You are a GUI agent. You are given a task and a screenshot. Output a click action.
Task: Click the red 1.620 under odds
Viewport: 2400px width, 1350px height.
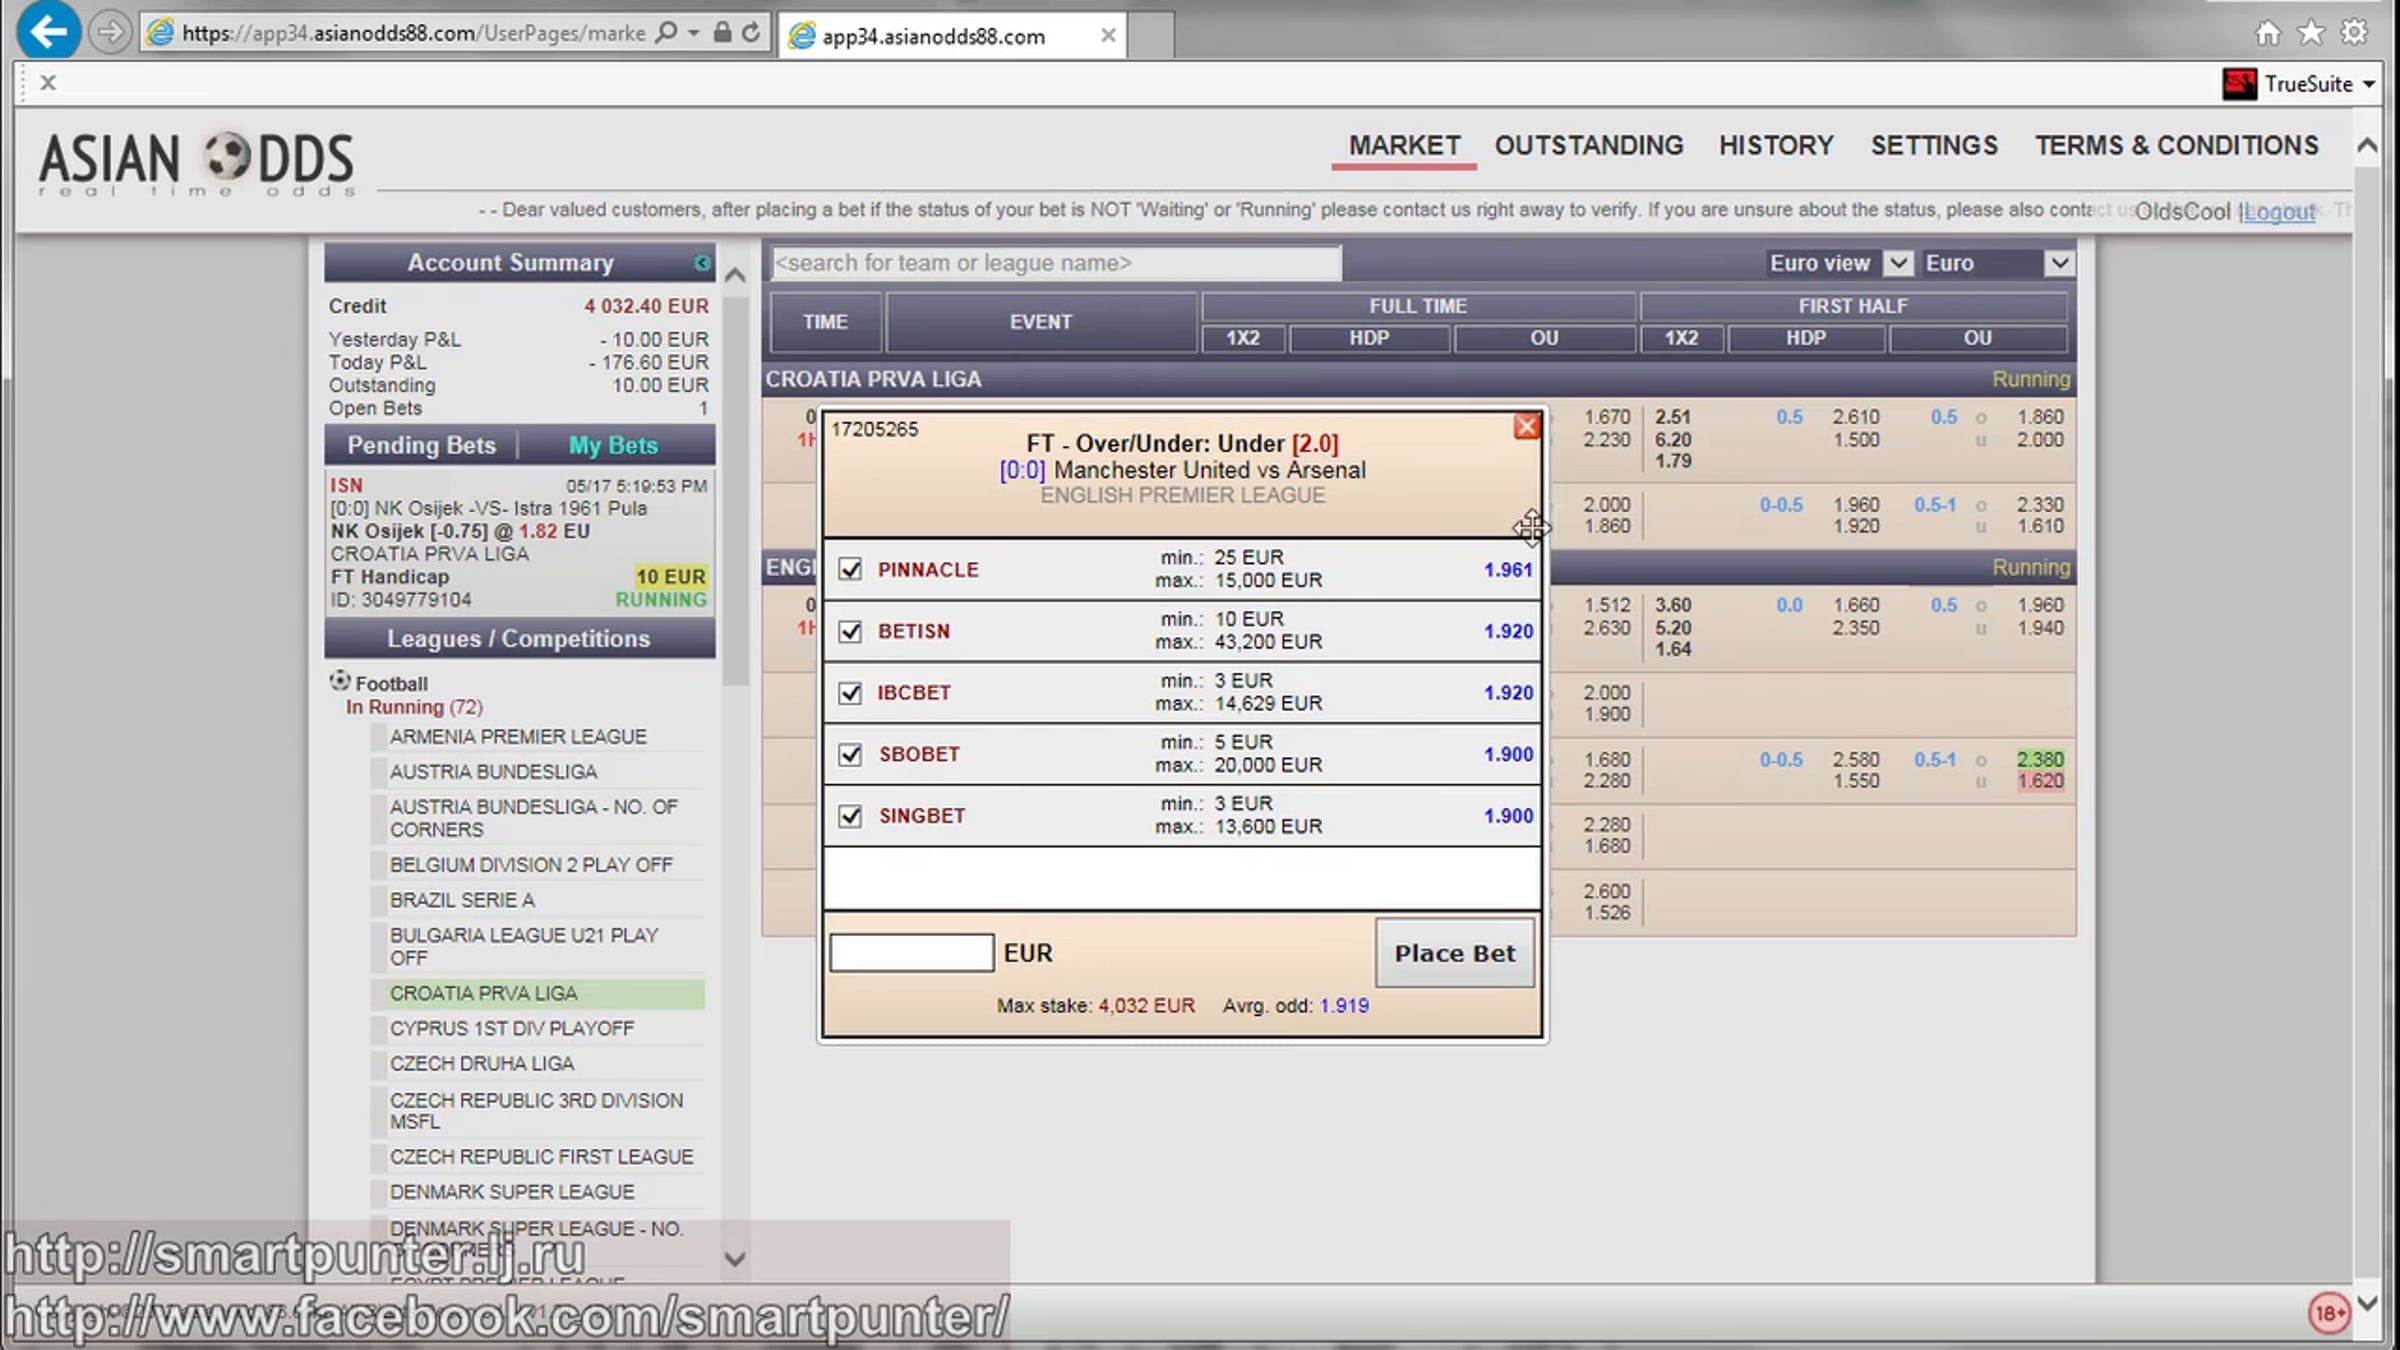tap(2040, 781)
